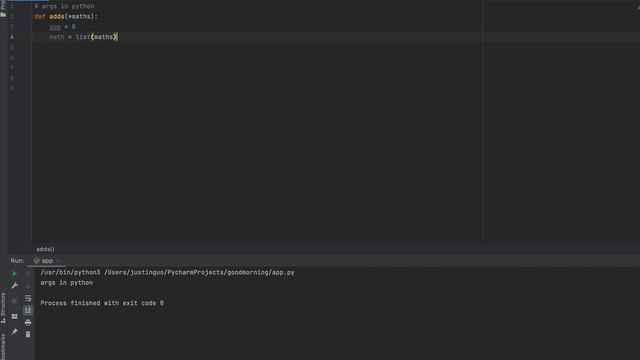Click the Up the stack trace arrow
The image size is (640, 360).
(x=28, y=273)
